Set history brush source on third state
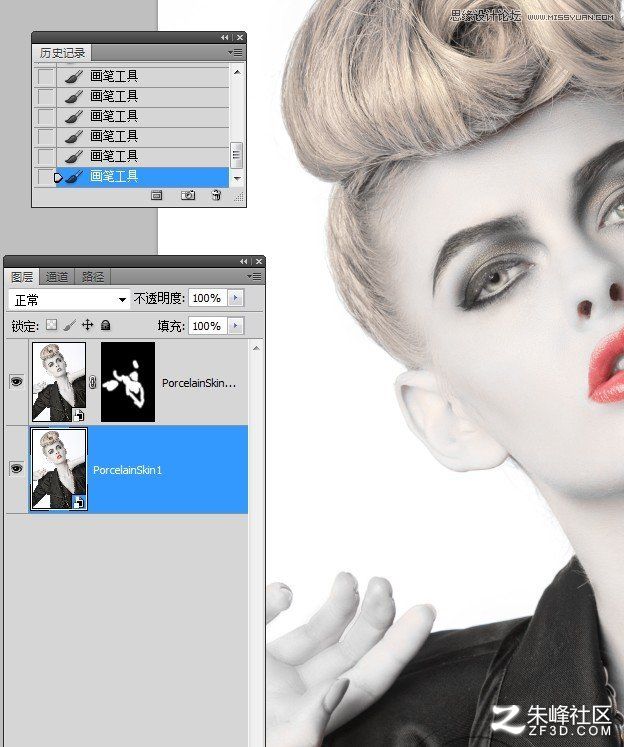This screenshot has width=624, height=747. click(46, 116)
